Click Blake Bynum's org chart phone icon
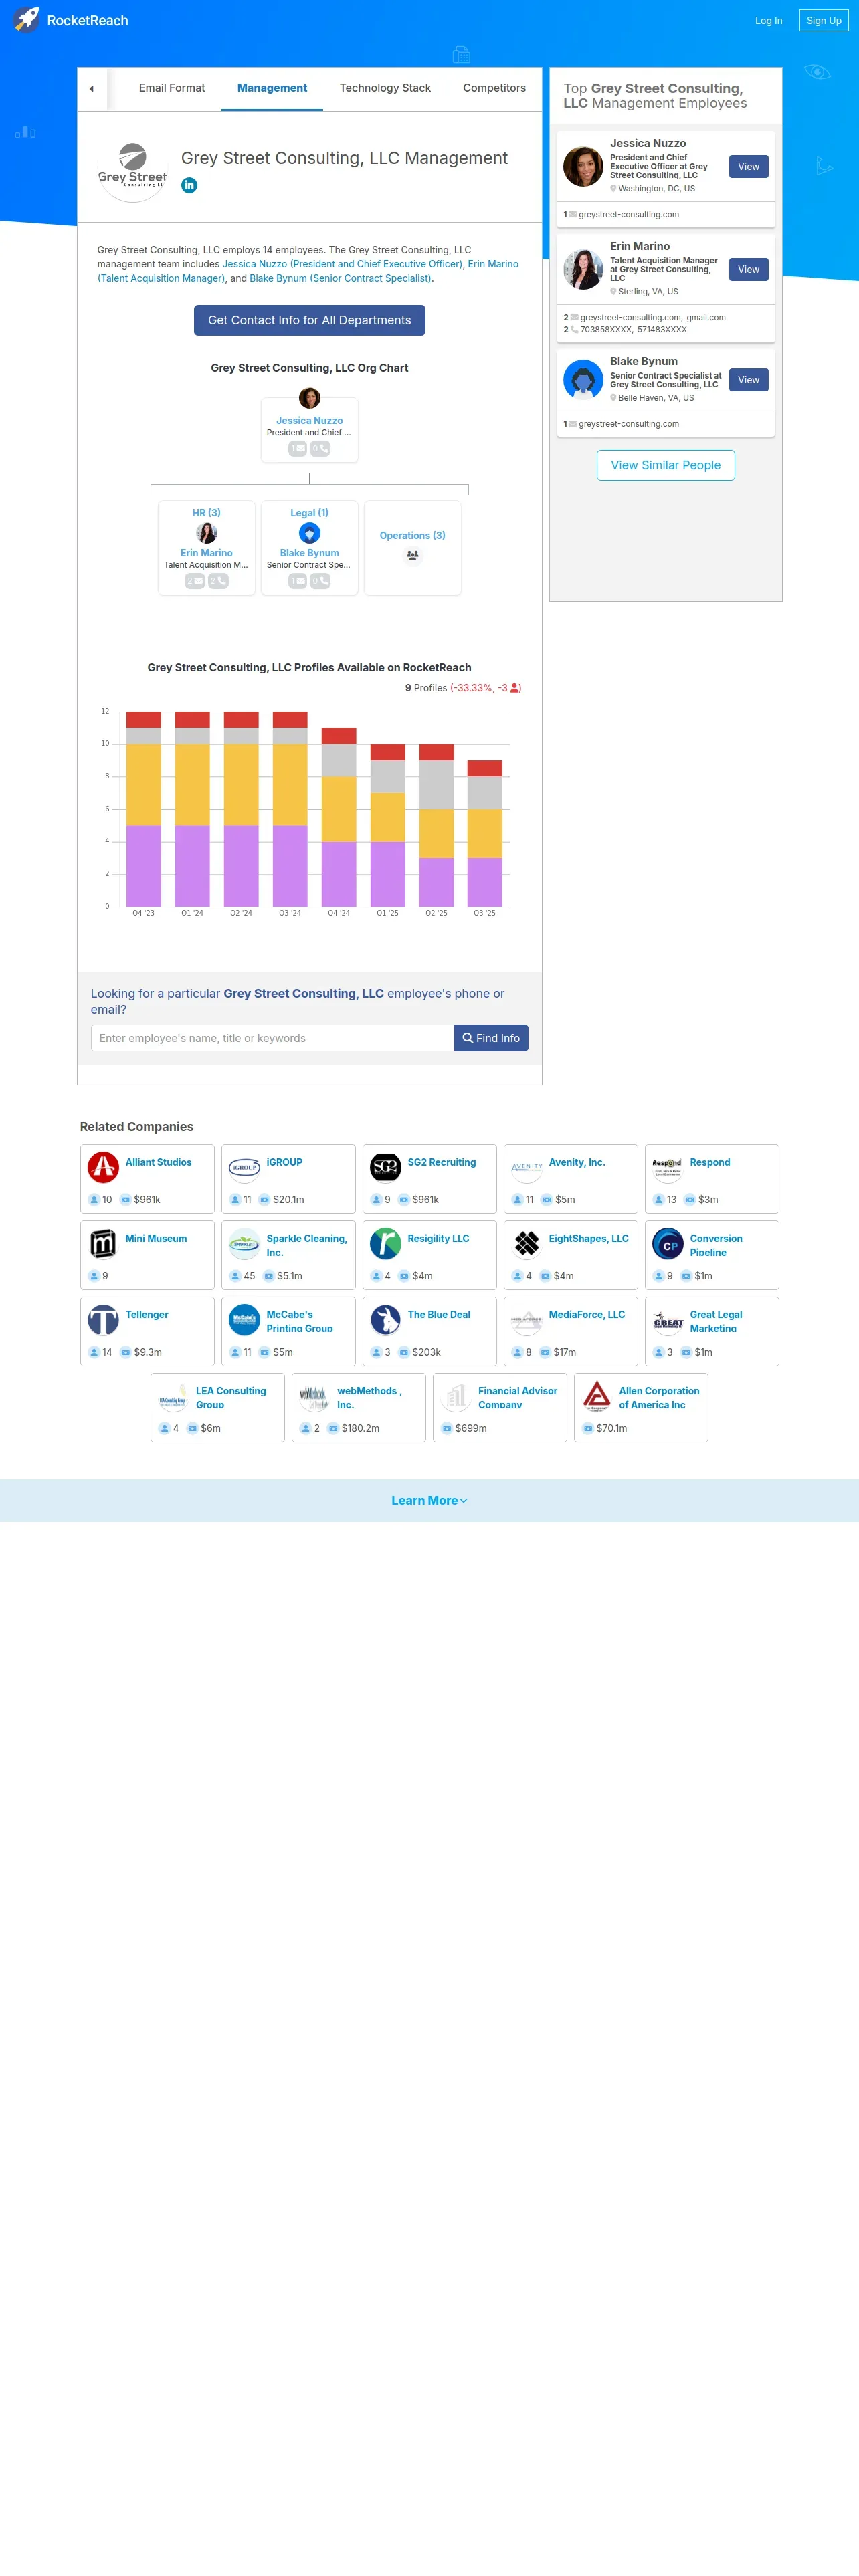The height and width of the screenshot is (2576, 859). 320,581
